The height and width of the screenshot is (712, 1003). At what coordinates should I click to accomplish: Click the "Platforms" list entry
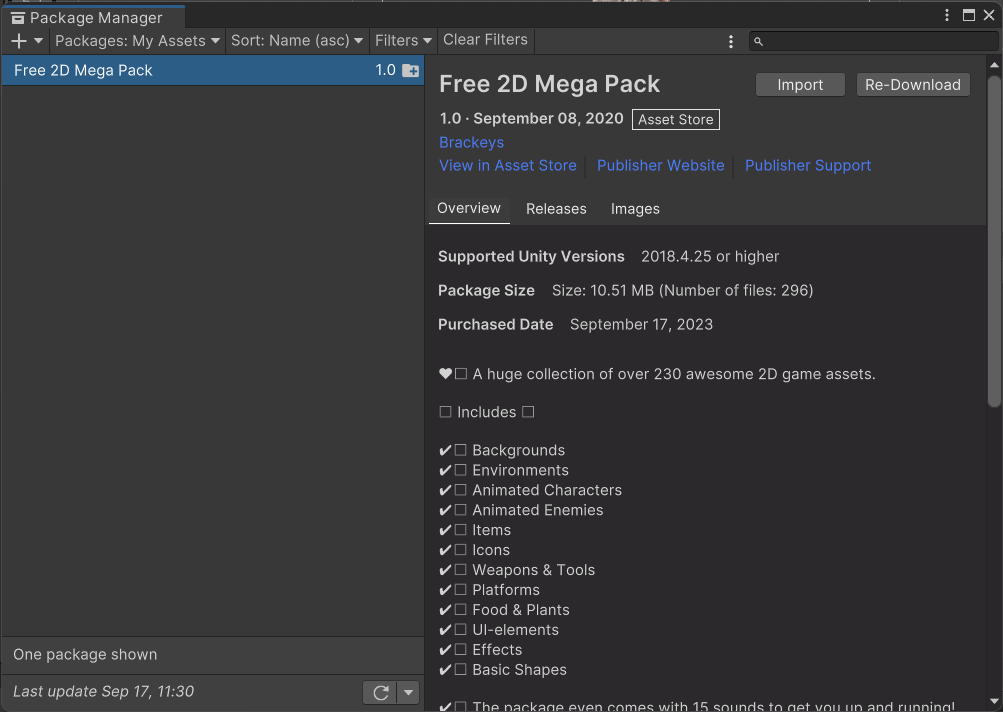click(x=506, y=590)
